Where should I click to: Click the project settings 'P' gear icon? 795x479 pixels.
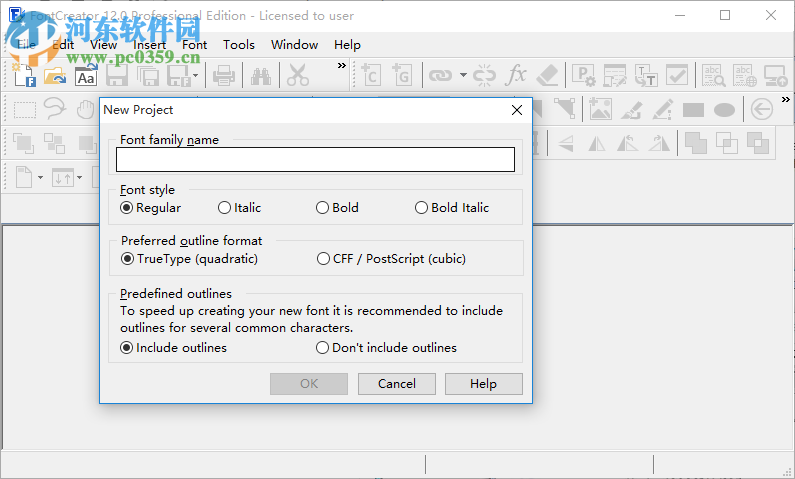click(583, 76)
